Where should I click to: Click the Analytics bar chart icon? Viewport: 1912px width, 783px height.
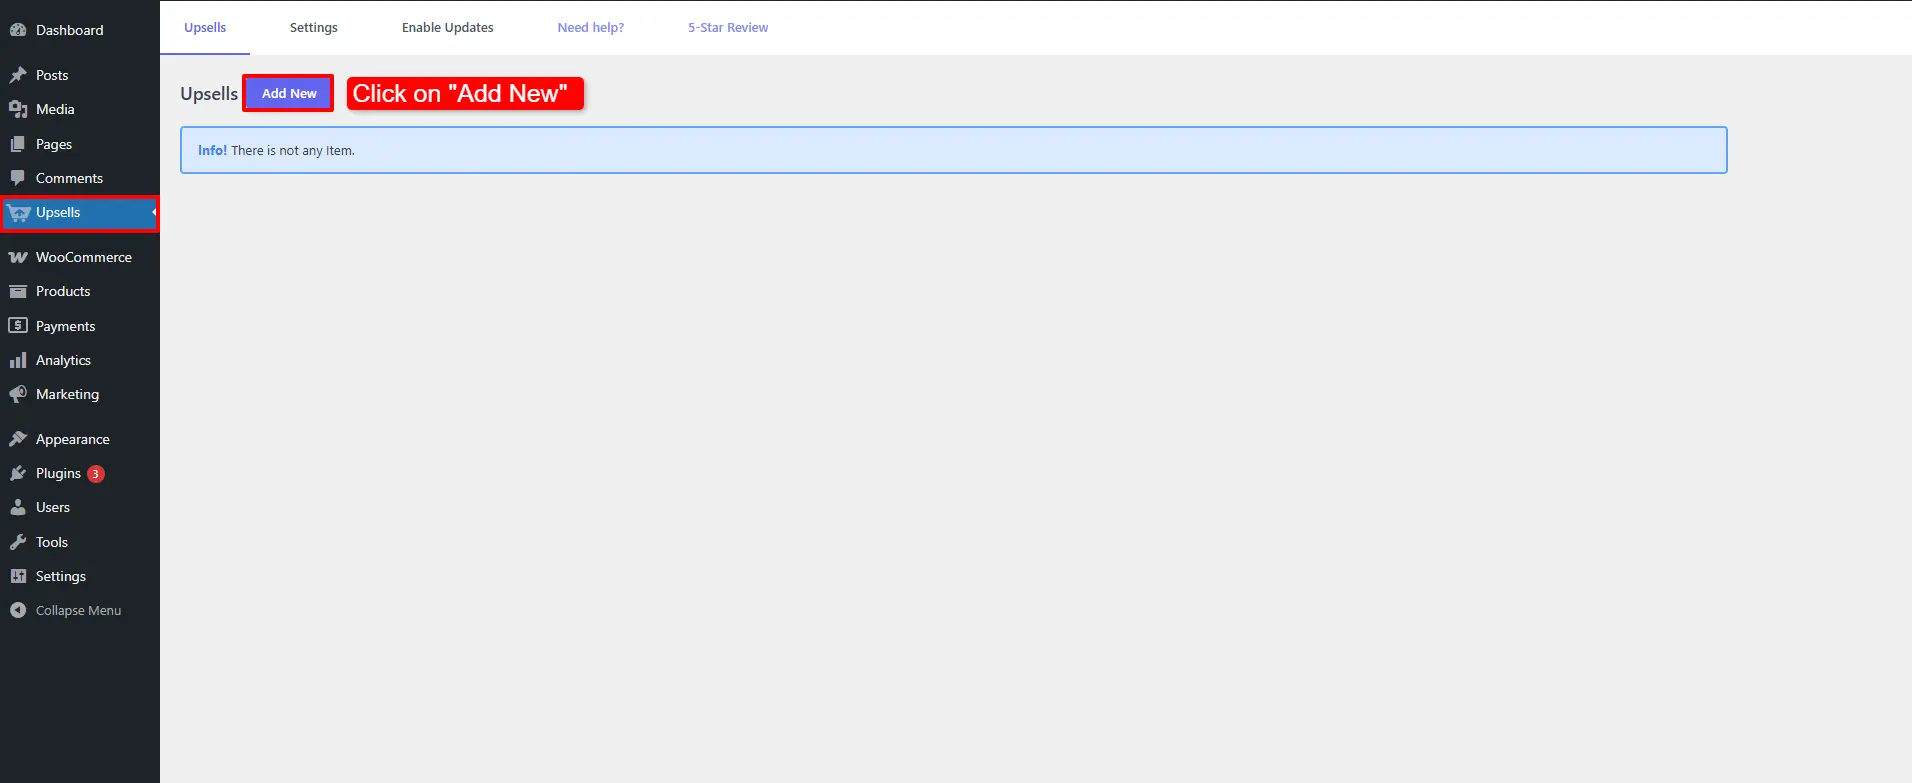click(x=18, y=360)
